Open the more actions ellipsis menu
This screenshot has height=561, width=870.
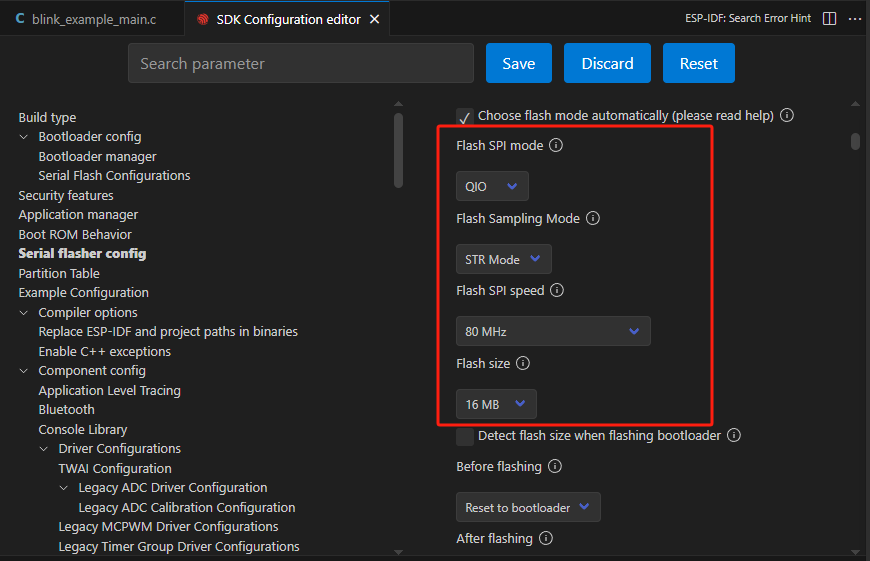pyautogui.click(x=855, y=19)
